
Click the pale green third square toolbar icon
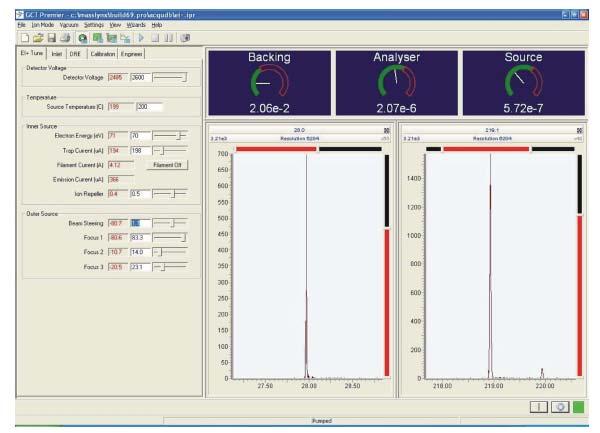click(x=125, y=38)
